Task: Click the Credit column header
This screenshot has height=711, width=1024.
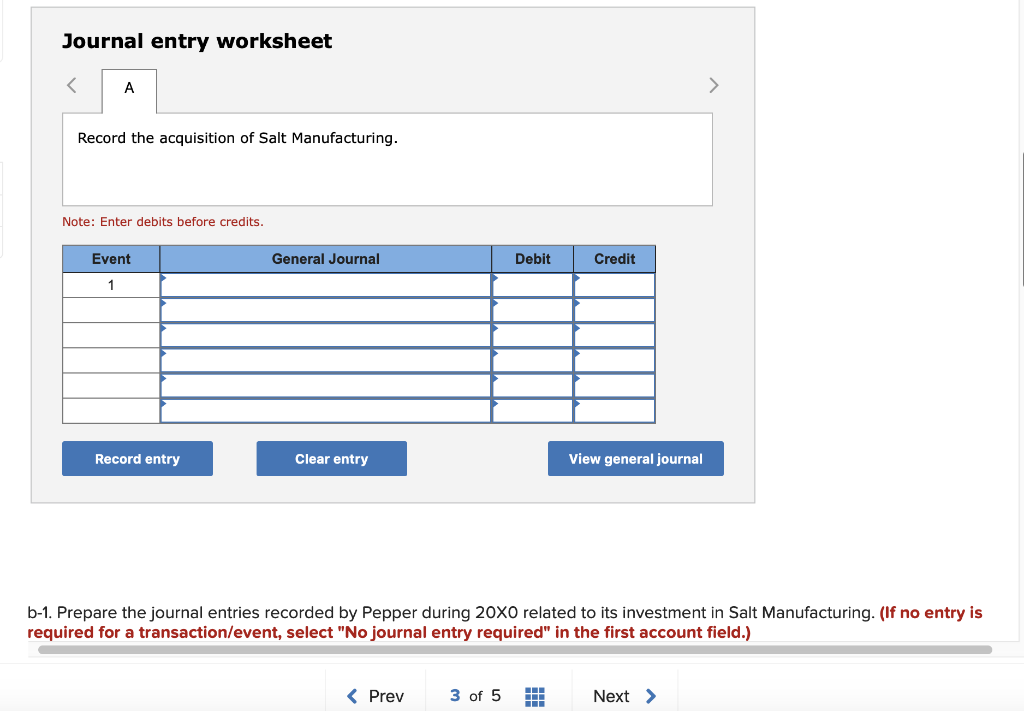Action: (x=615, y=259)
